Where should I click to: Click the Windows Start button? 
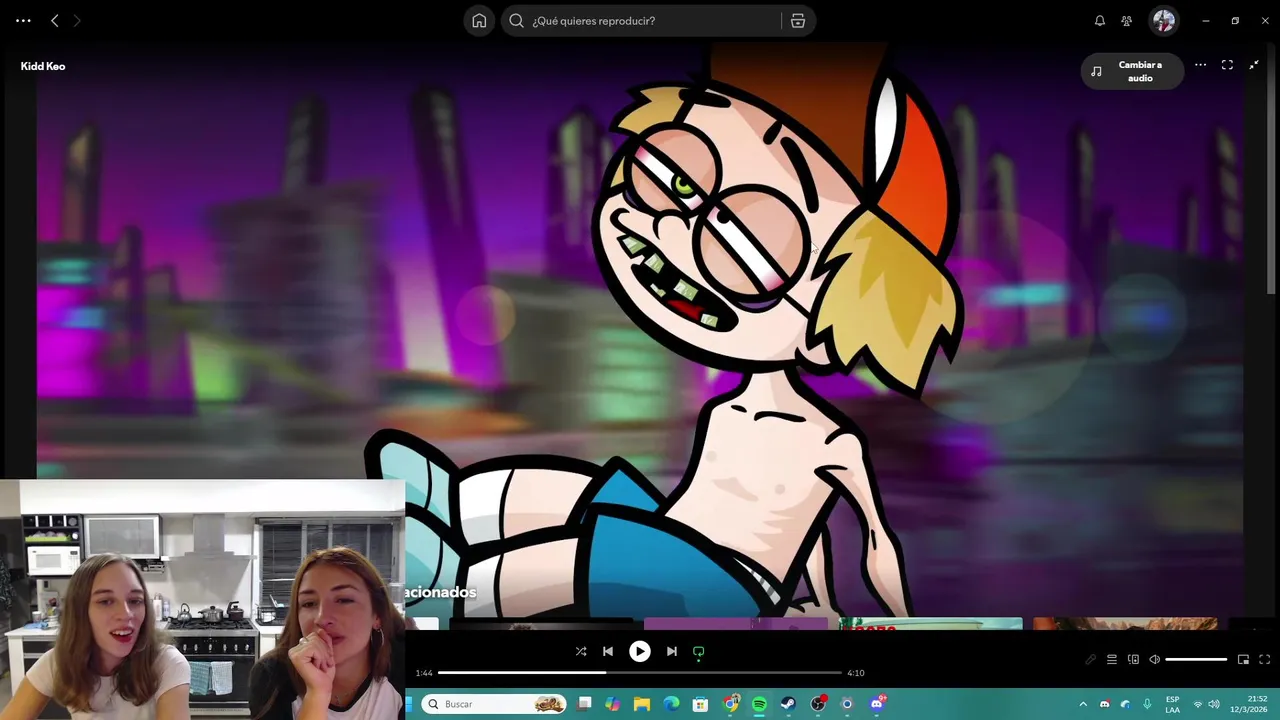point(409,704)
